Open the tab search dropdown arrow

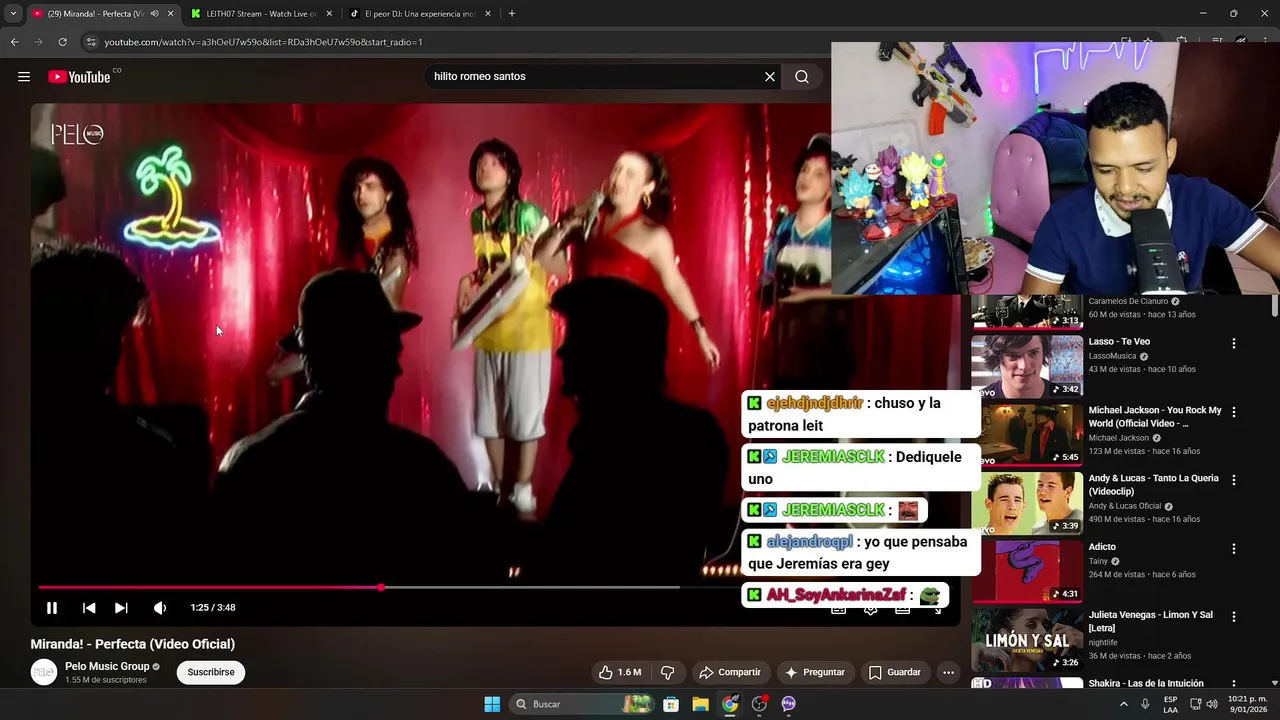pyautogui.click(x=13, y=14)
